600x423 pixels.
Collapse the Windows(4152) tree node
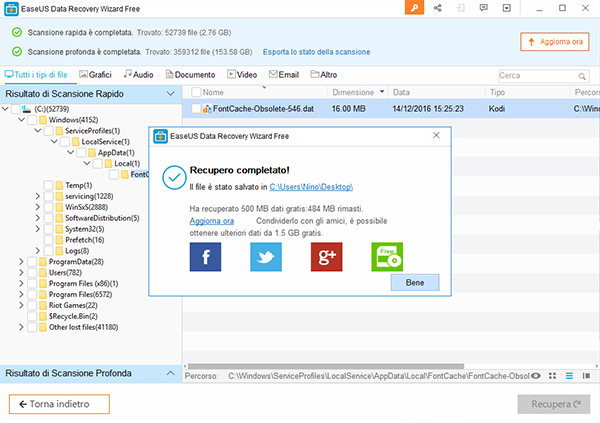point(21,120)
